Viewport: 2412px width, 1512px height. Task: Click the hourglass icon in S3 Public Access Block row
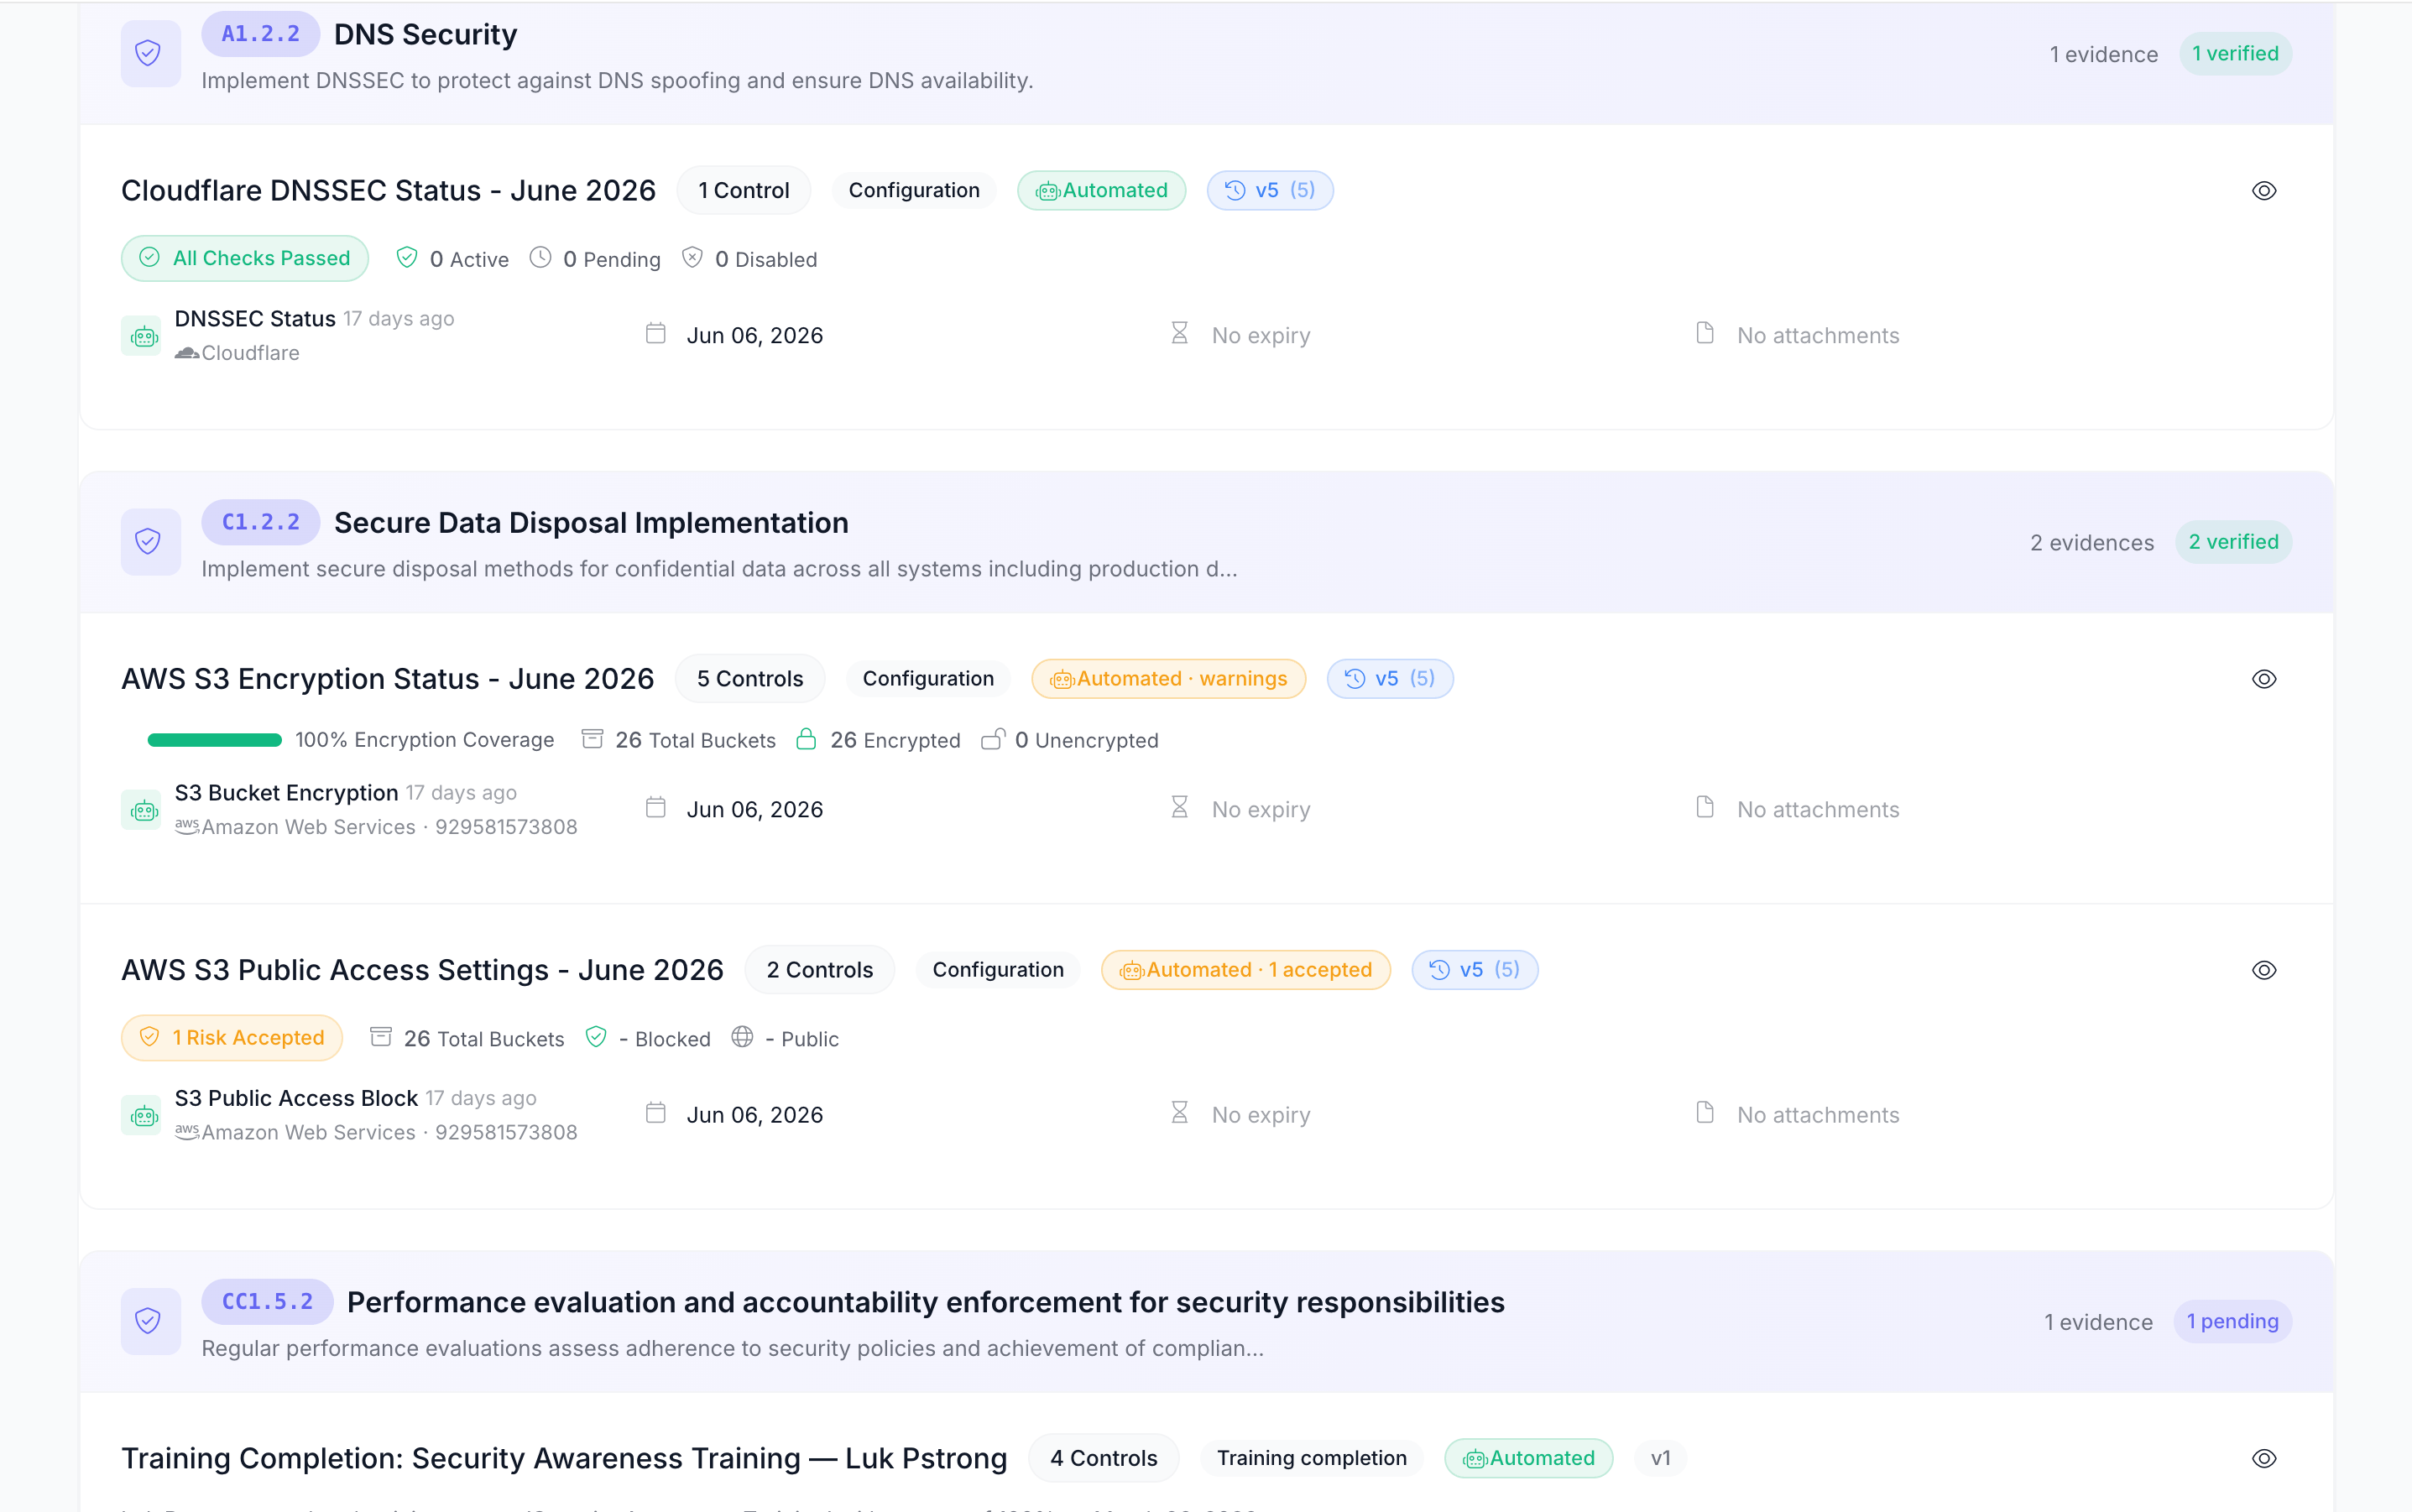tap(1180, 1112)
